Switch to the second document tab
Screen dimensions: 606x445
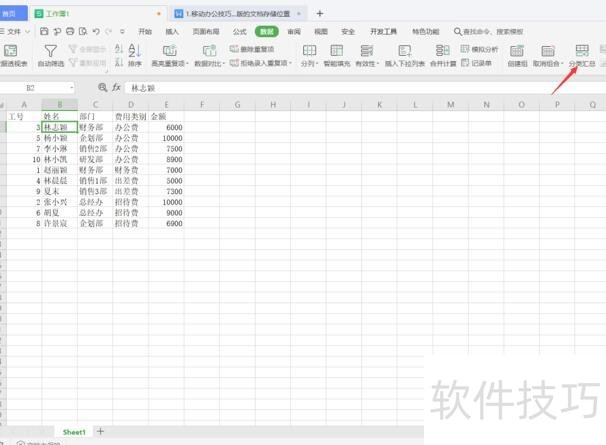tap(238, 14)
